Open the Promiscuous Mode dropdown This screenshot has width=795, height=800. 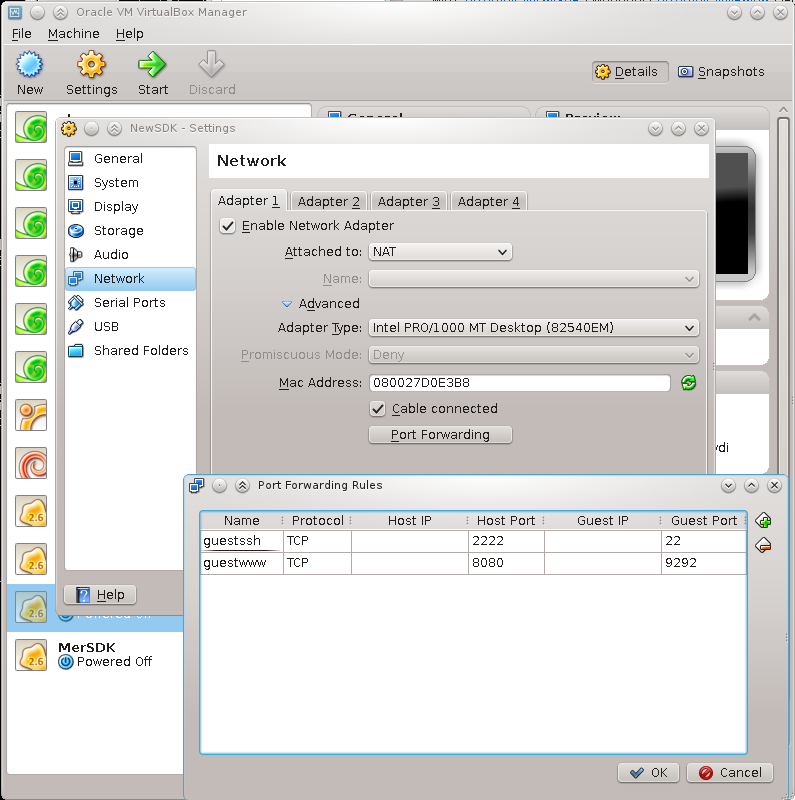(x=534, y=355)
